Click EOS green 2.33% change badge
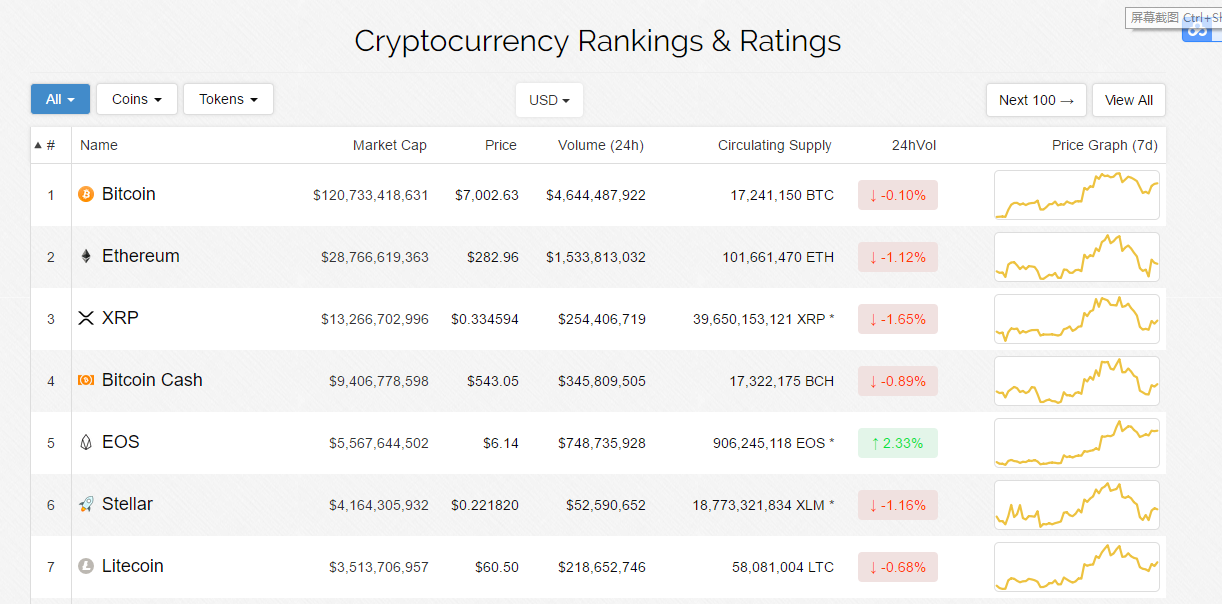The image size is (1222, 604). 897,443
